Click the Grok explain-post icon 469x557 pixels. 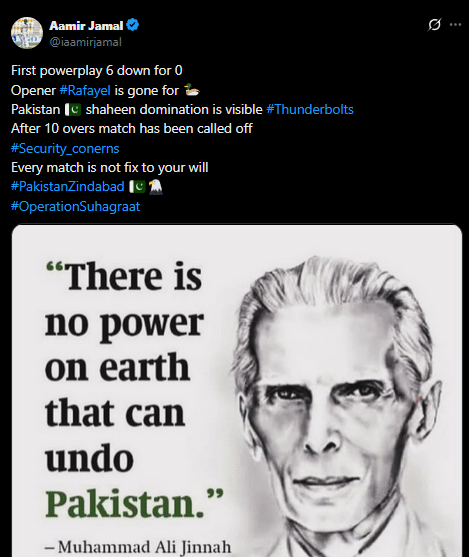coord(434,25)
